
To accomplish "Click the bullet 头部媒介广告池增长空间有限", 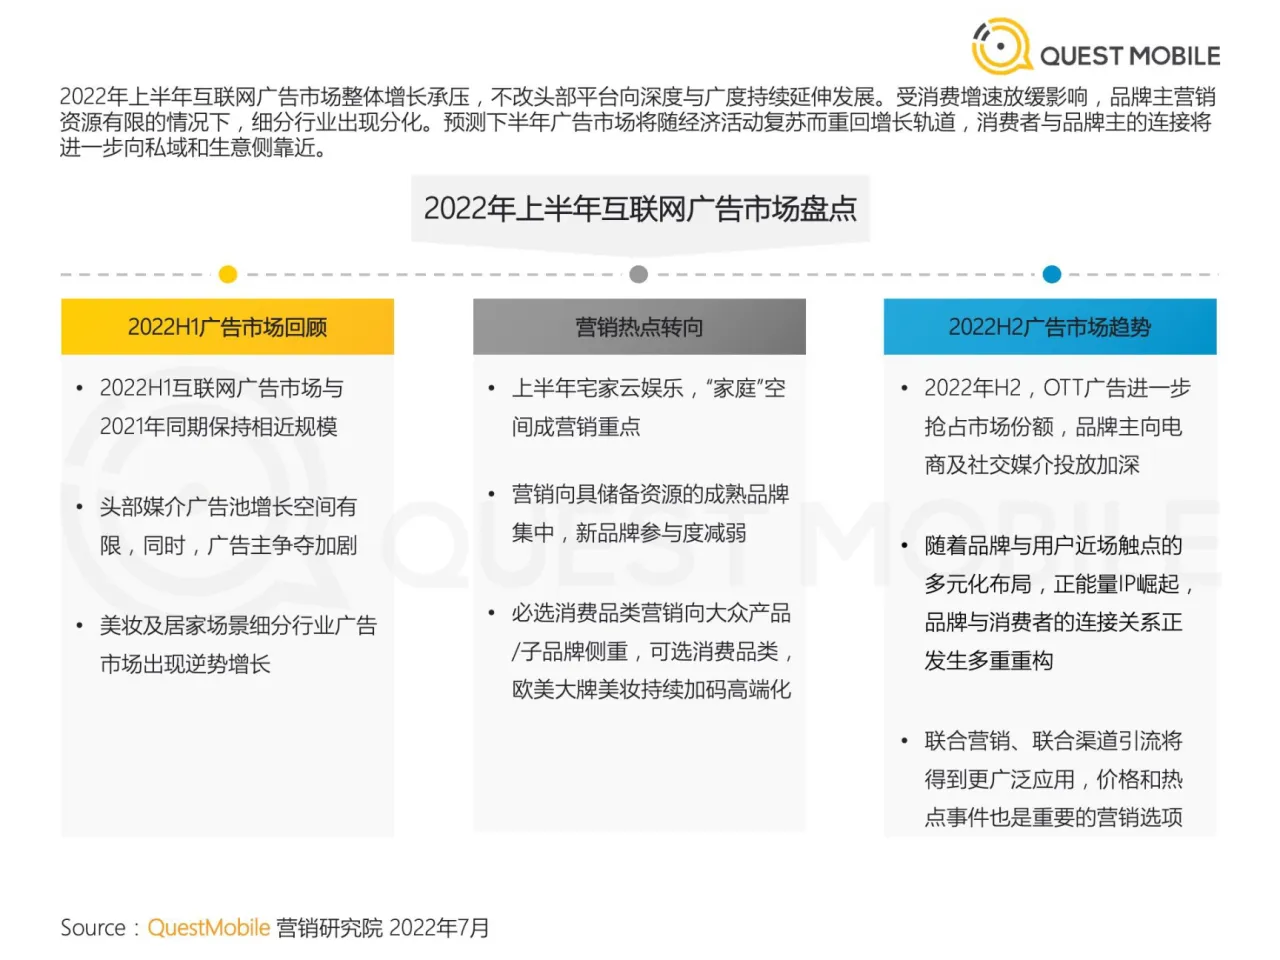I will click(228, 526).
